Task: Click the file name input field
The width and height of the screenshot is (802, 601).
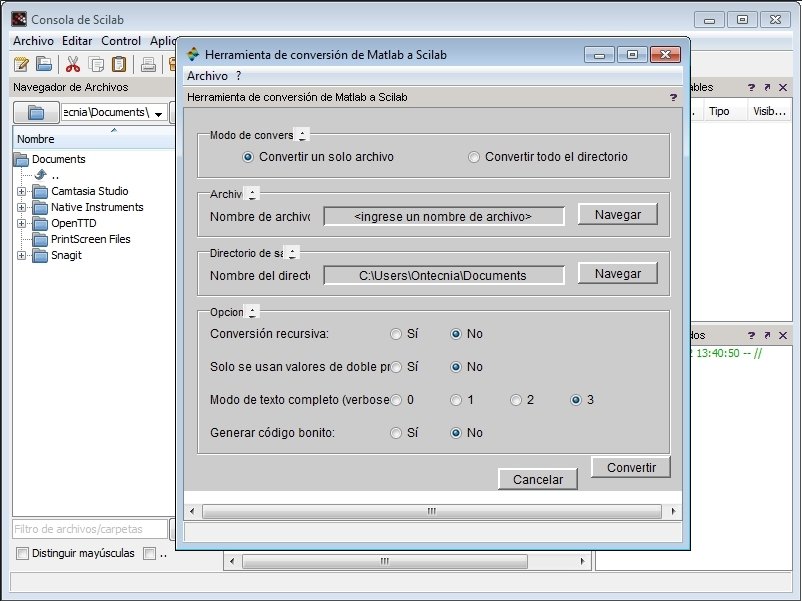Action: tap(444, 216)
